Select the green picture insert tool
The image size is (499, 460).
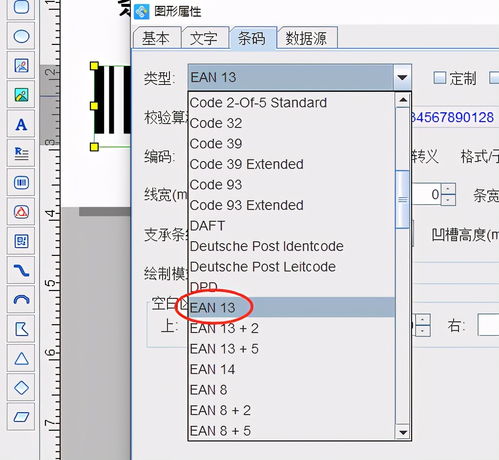[x=21, y=95]
